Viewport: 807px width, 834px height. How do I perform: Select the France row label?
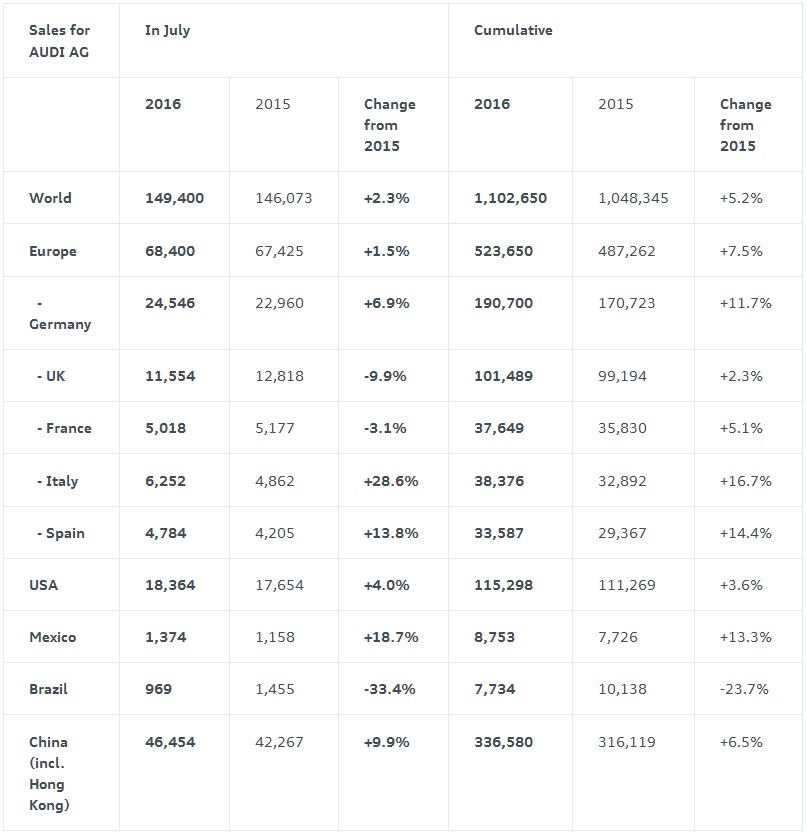click(x=69, y=428)
